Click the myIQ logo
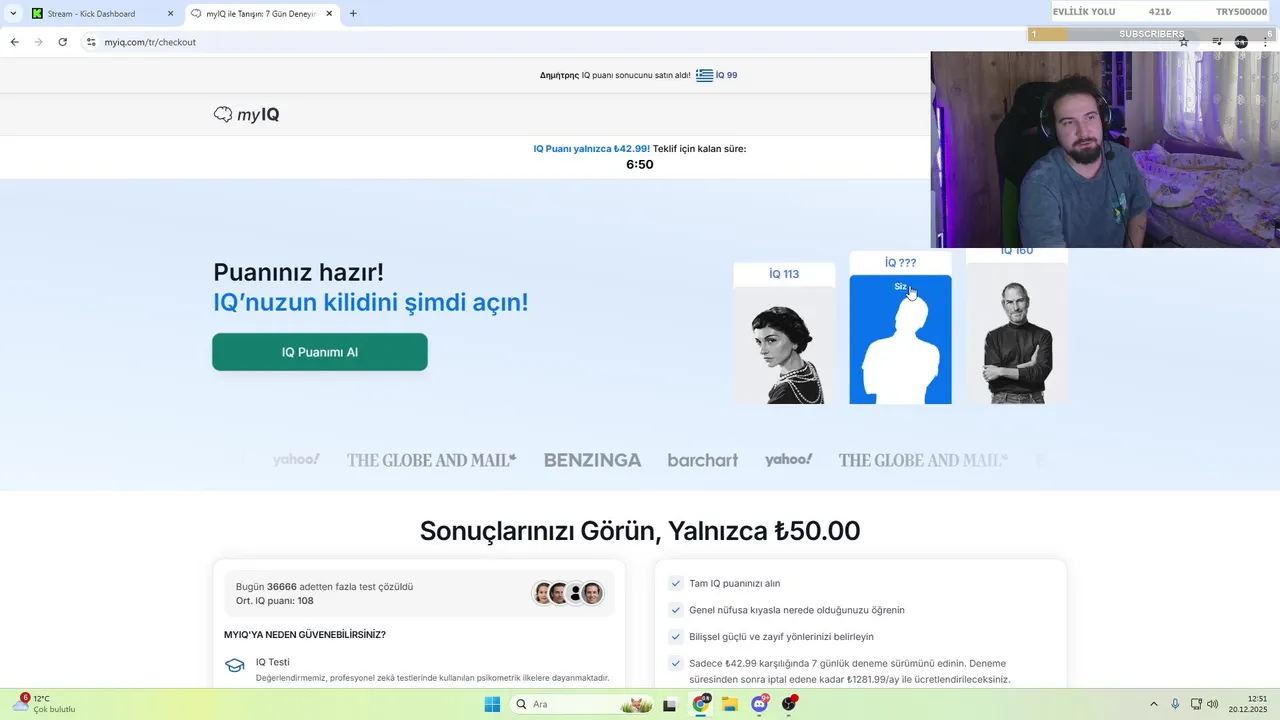1280x720 pixels. tap(246, 115)
